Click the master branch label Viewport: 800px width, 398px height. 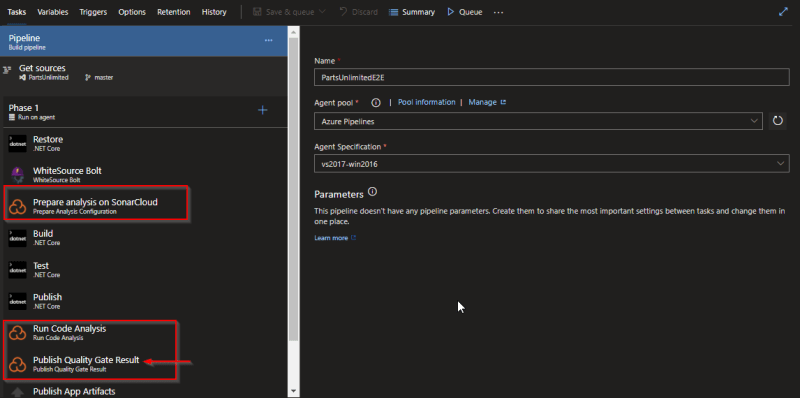coord(104,78)
